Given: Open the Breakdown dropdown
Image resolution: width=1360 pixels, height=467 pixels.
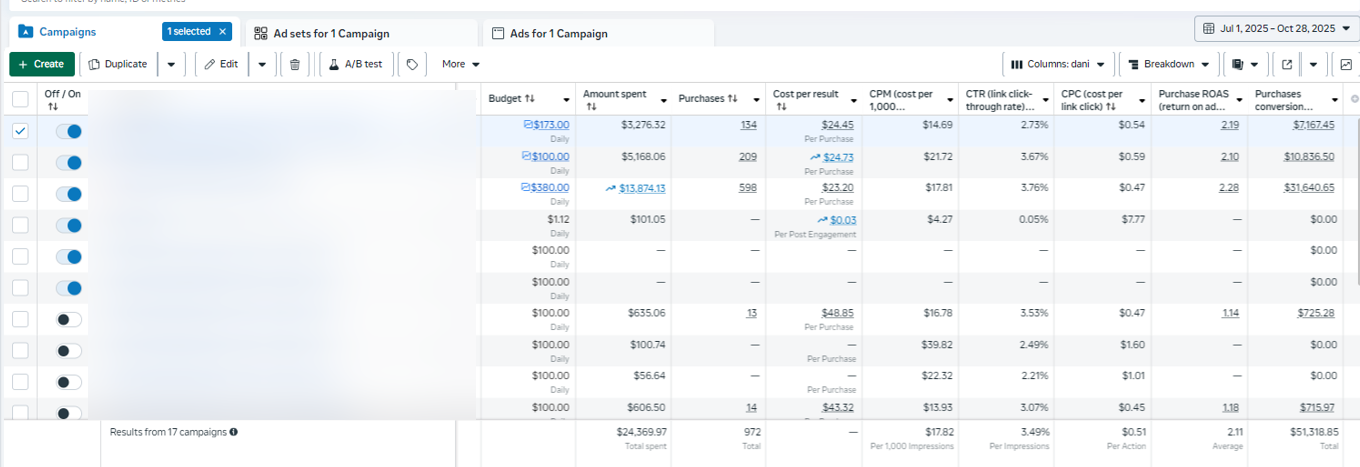Looking at the screenshot, I should point(1167,64).
